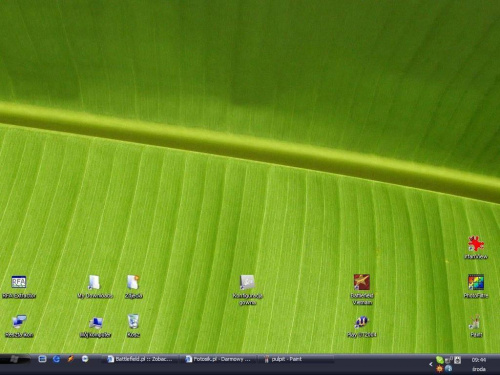
Task: Open the IrfanView shortcut with red splat
Action: click(476, 247)
